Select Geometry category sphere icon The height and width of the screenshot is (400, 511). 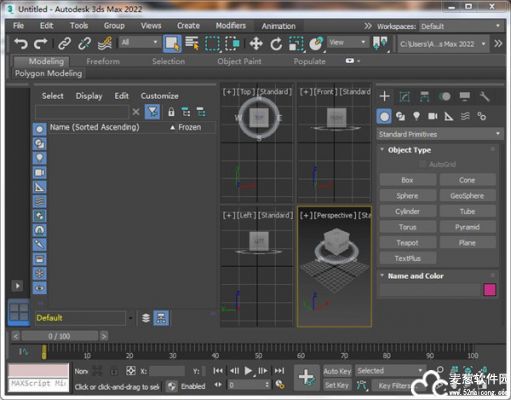[x=384, y=117]
